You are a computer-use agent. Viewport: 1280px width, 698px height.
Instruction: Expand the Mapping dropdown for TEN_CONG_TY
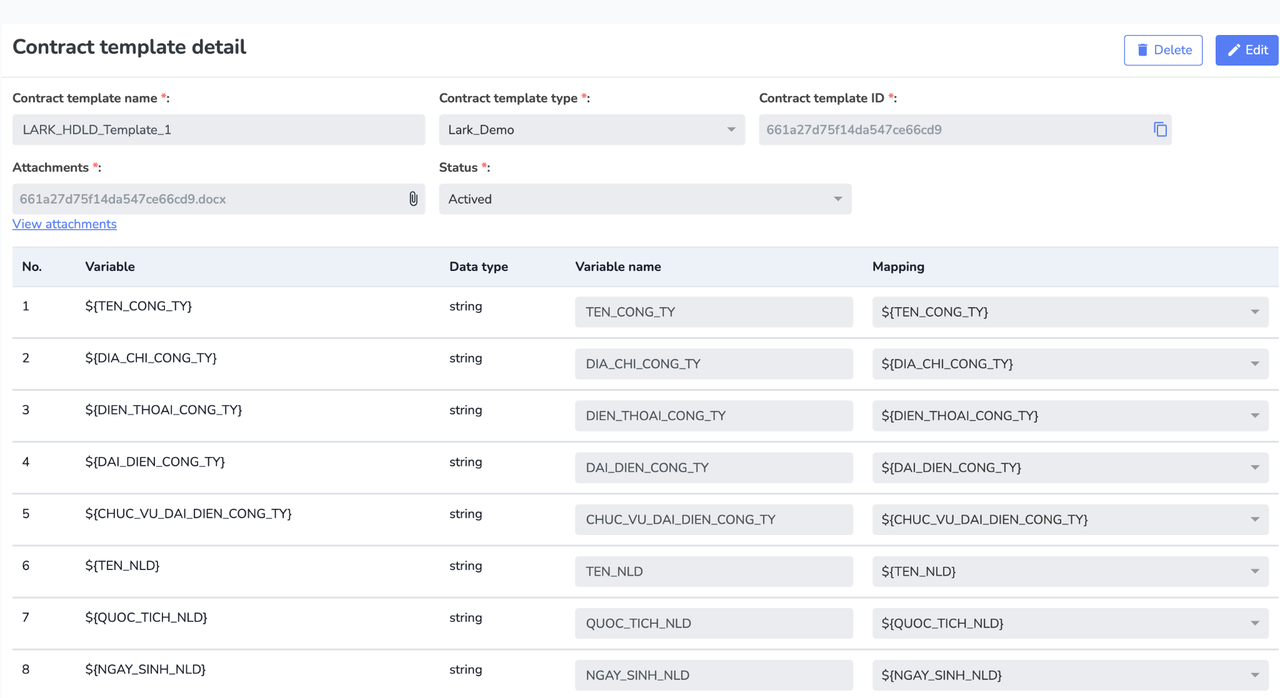(1255, 311)
